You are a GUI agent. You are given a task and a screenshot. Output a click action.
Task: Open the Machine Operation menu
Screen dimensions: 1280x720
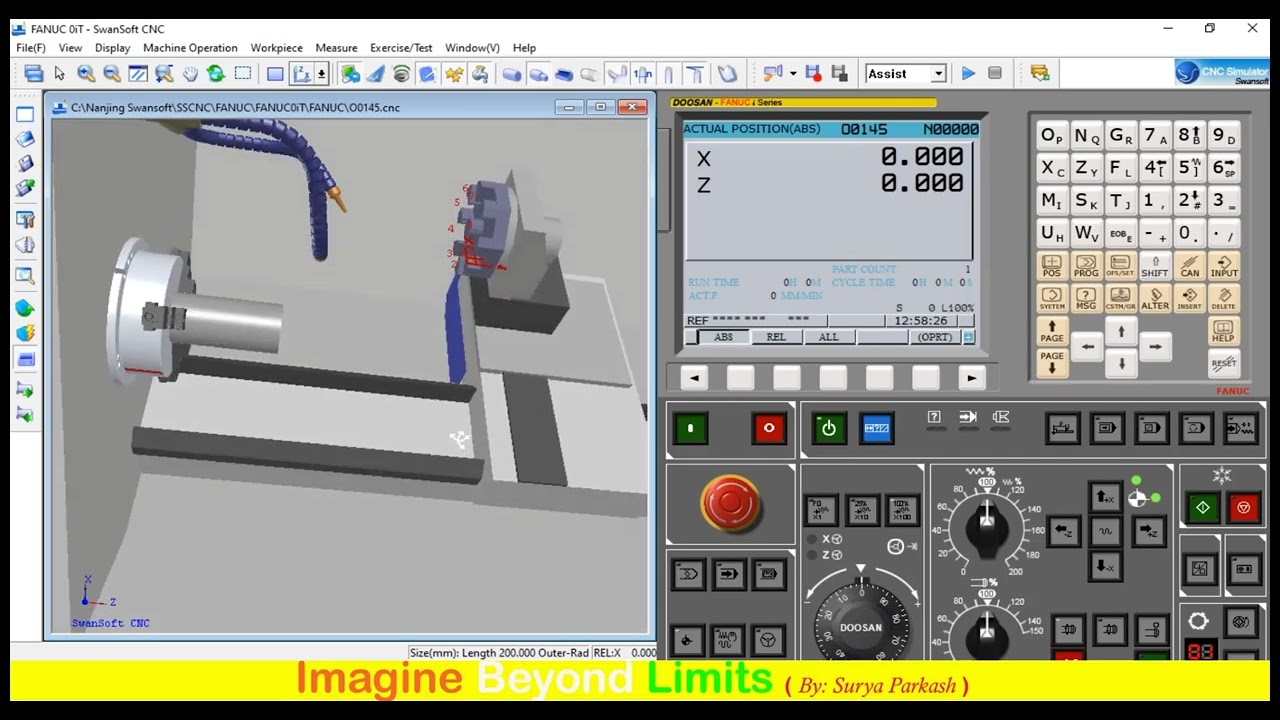pyautogui.click(x=190, y=47)
